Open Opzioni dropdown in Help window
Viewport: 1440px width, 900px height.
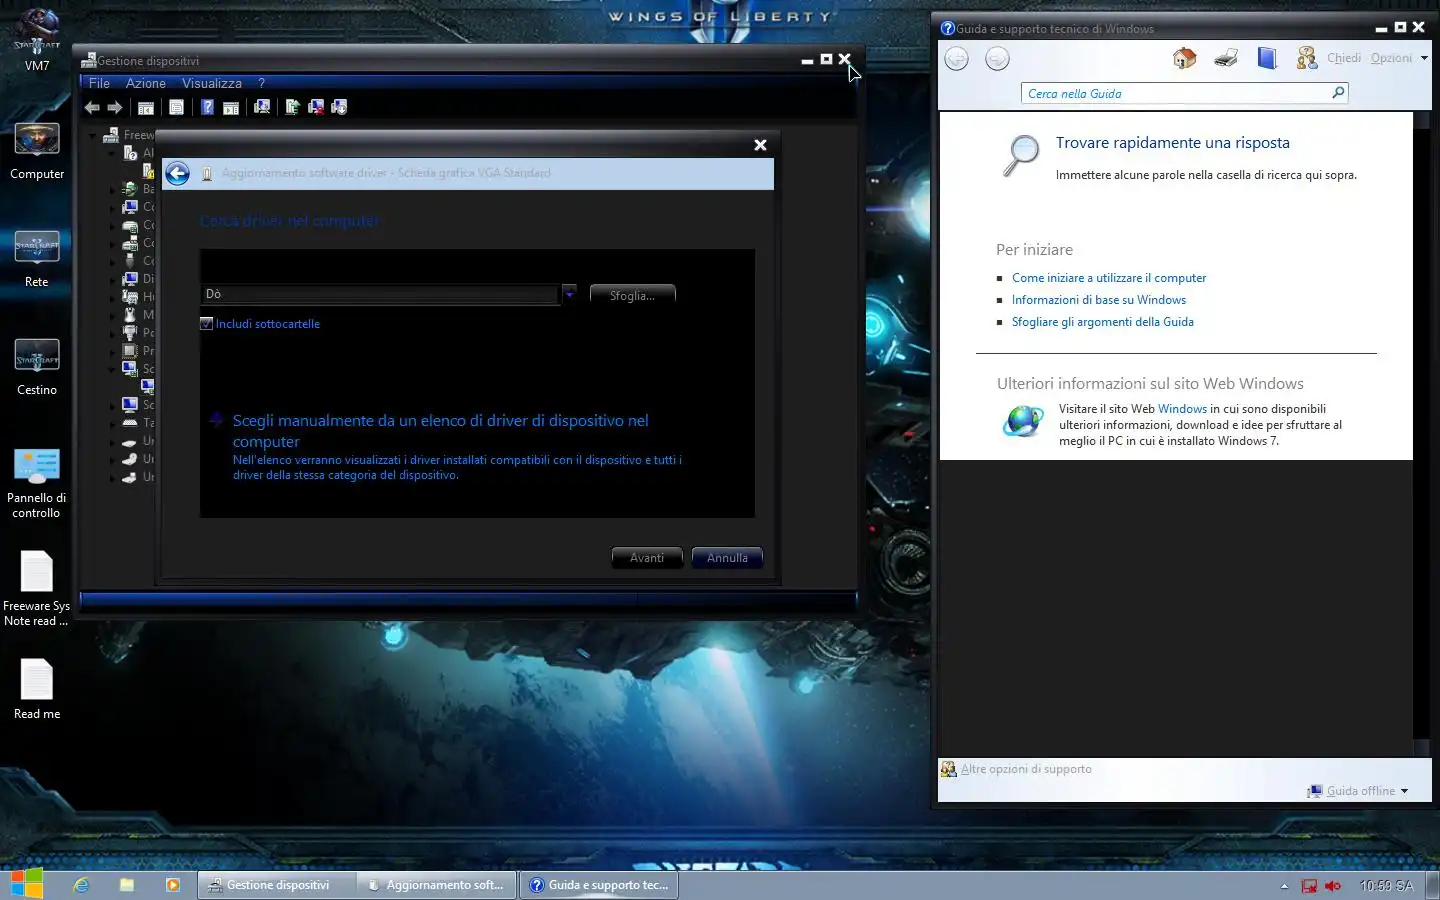pyautogui.click(x=1399, y=58)
